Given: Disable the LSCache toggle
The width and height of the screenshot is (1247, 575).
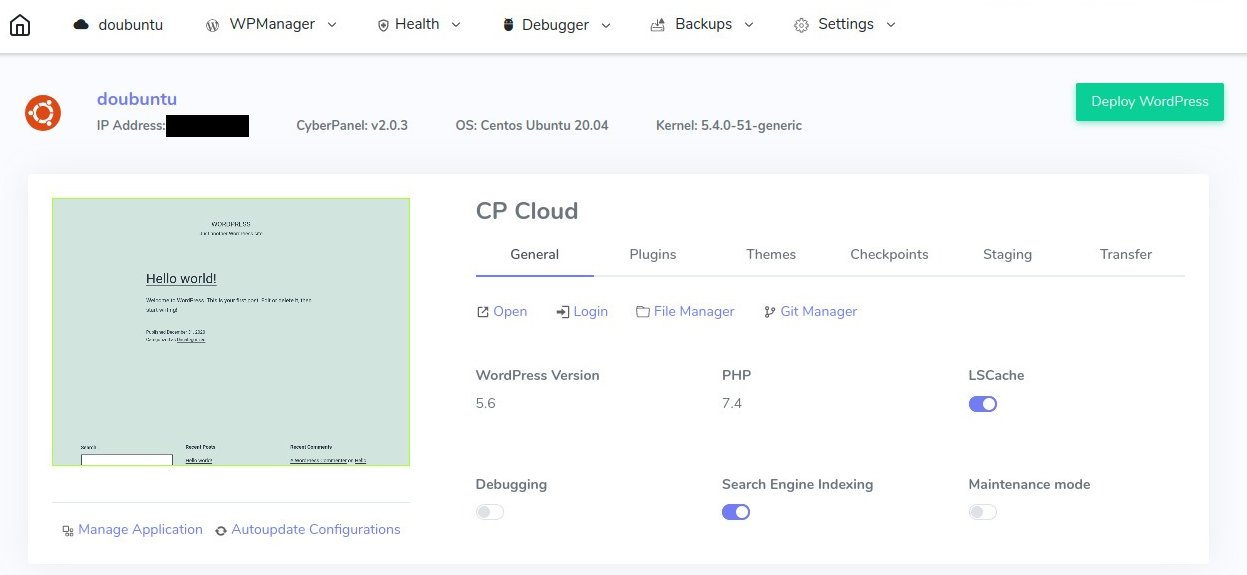Looking at the screenshot, I should point(983,404).
